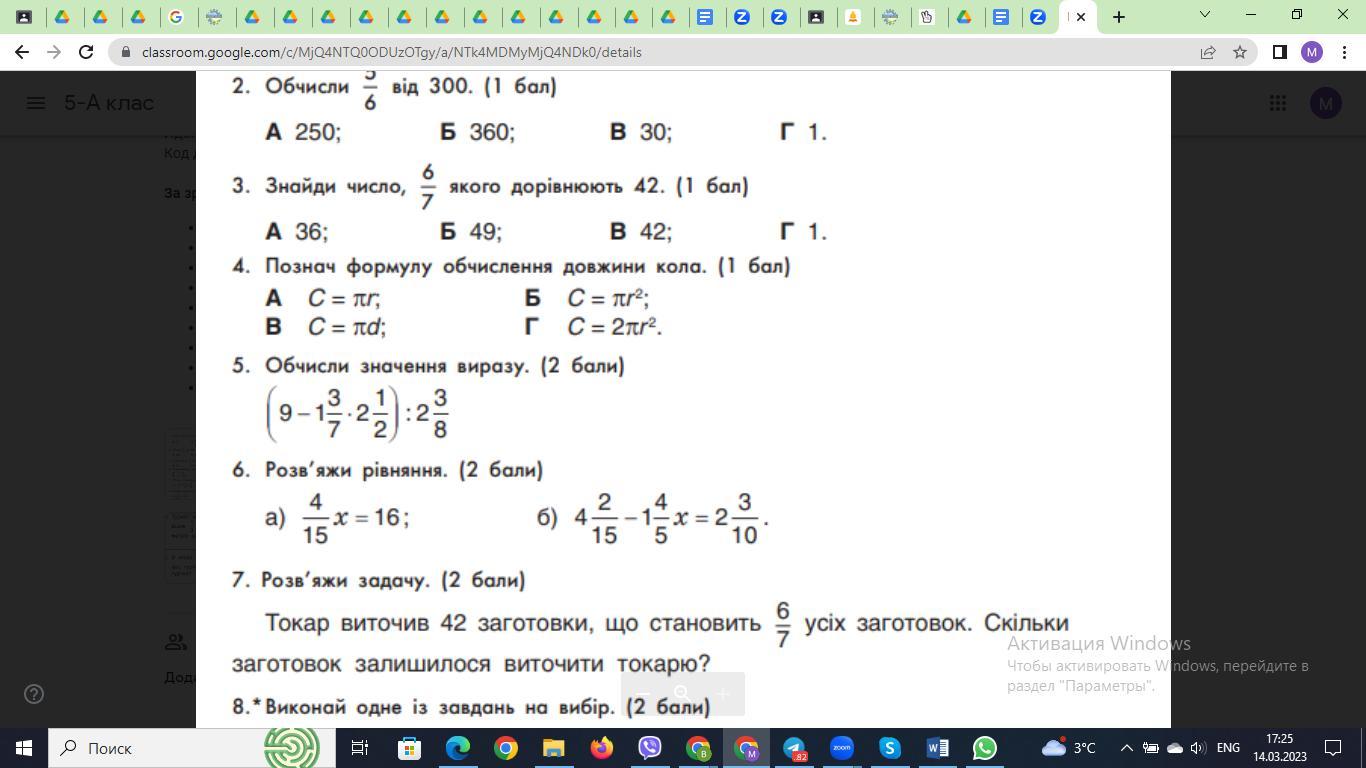Open Microsoft Edge from the taskbar
Image resolution: width=1366 pixels, height=768 pixels.
(457, 748)
